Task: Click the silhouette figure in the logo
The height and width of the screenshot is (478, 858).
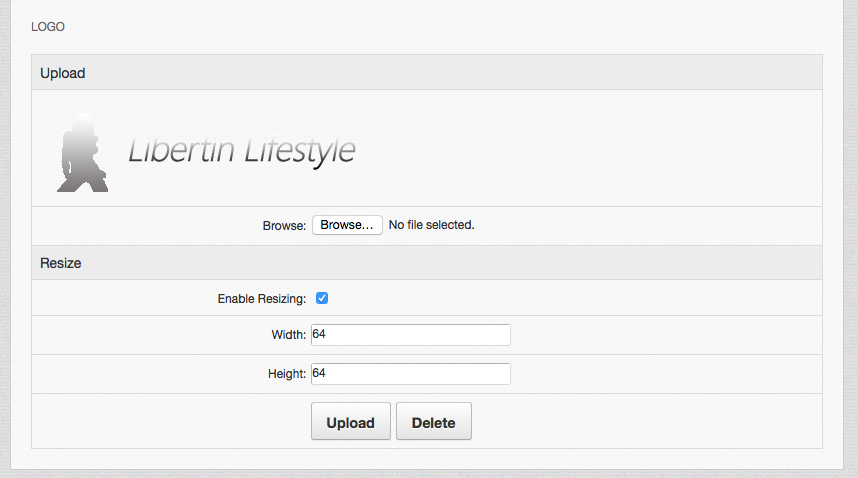Action: pyautogui.click(x=82, y=153)
